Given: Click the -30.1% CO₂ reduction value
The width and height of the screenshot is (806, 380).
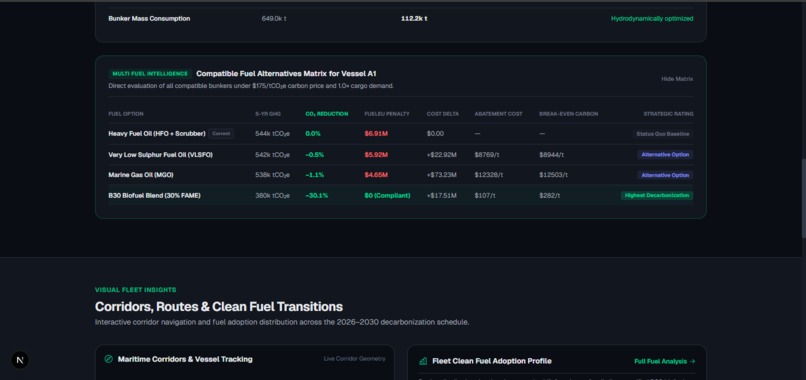Looking at the screenshot, I should pos(317,195).
